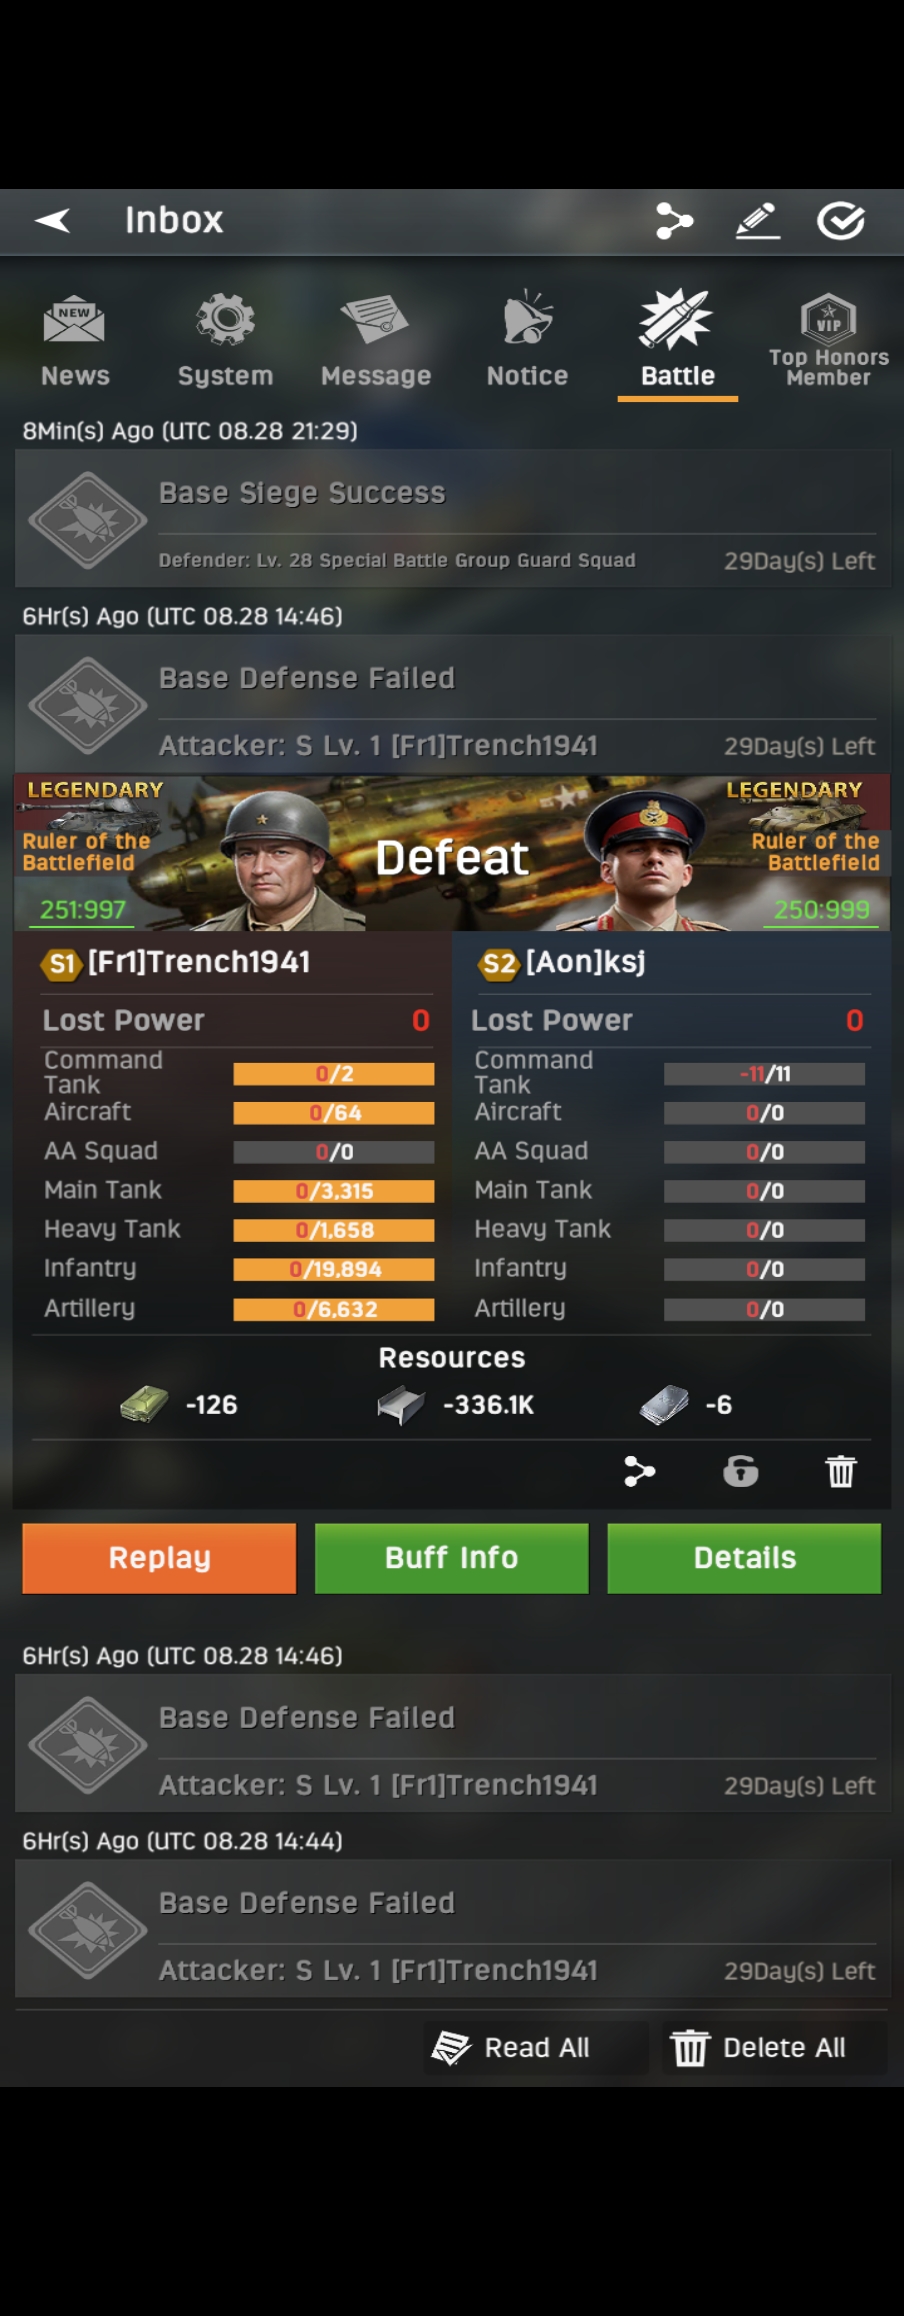904x2316 pixels.
Task: Toggle the lock icon on battle report
Action: [x=741, y=1471]
